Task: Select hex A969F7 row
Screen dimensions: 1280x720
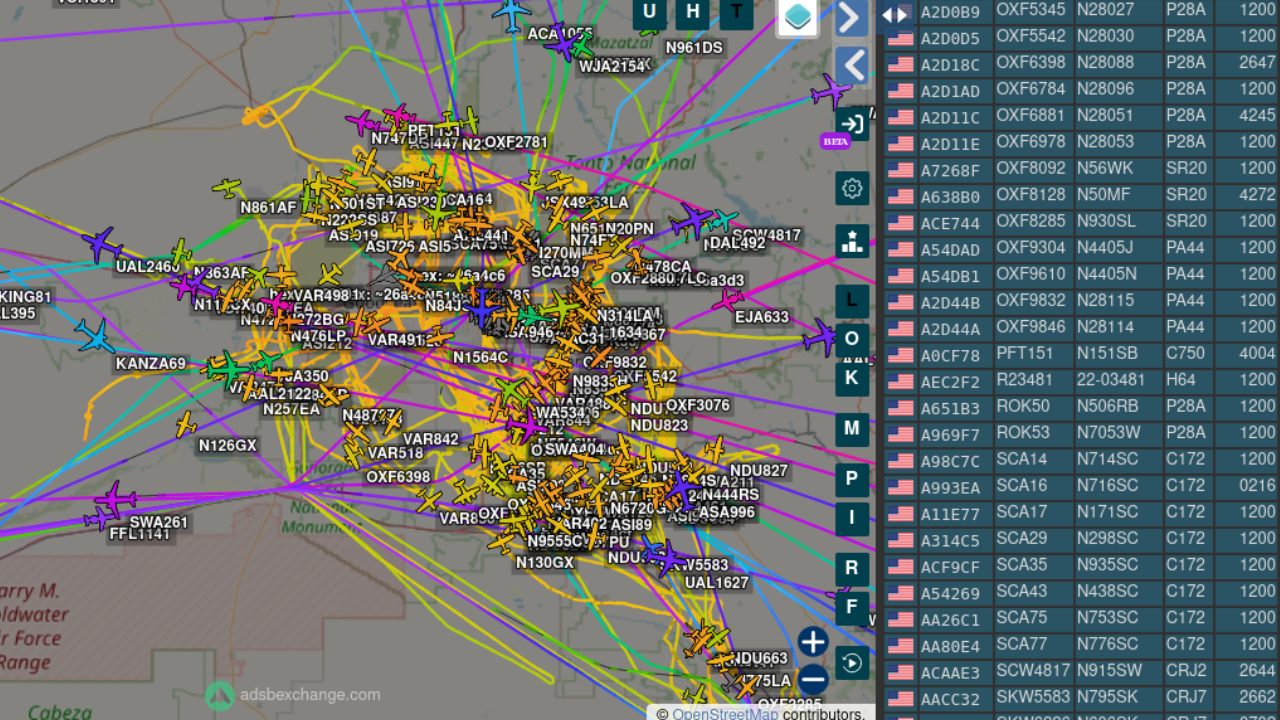Action: pyautogui.click(x=950, y=434)
